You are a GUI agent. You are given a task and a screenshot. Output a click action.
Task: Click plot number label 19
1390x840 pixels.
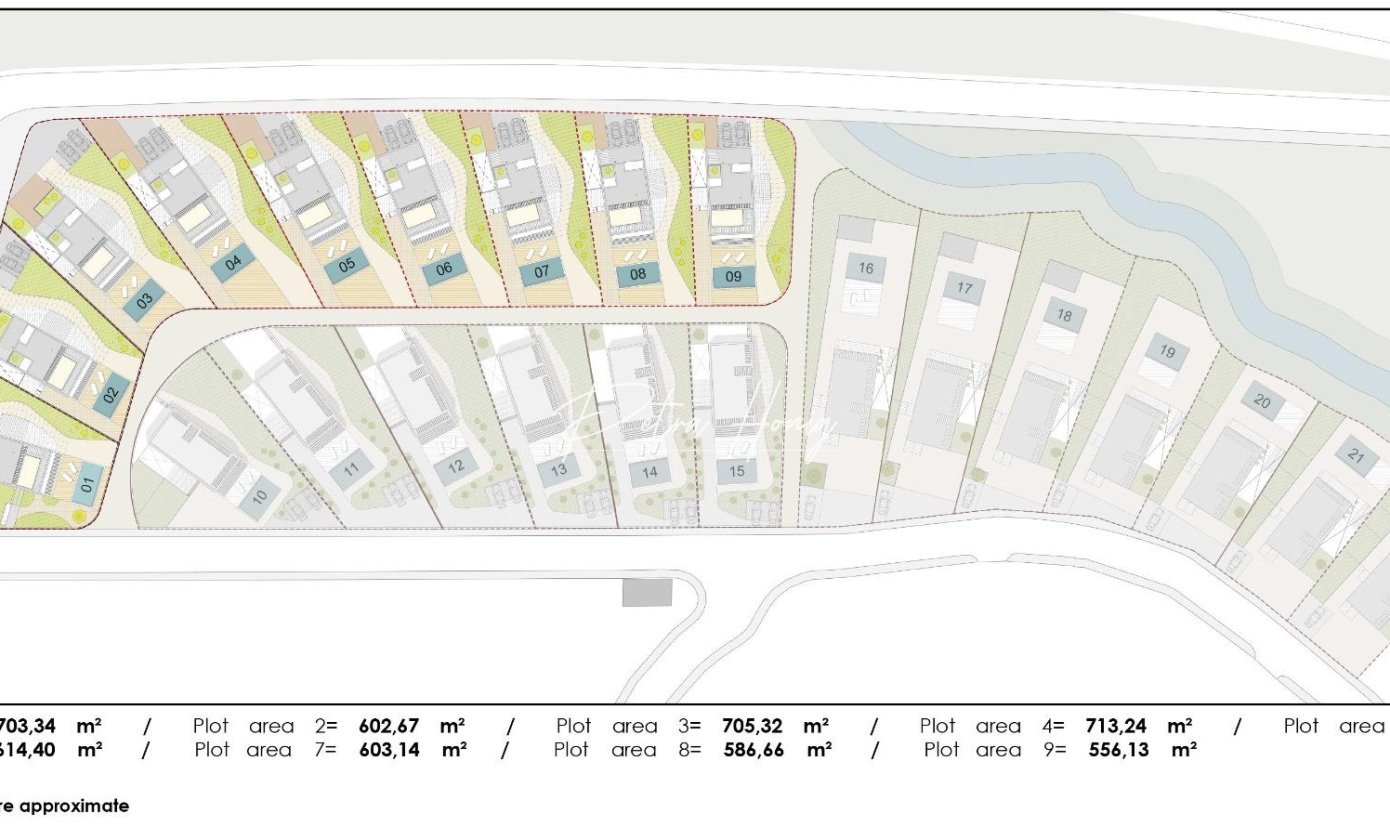[1167, 352]
